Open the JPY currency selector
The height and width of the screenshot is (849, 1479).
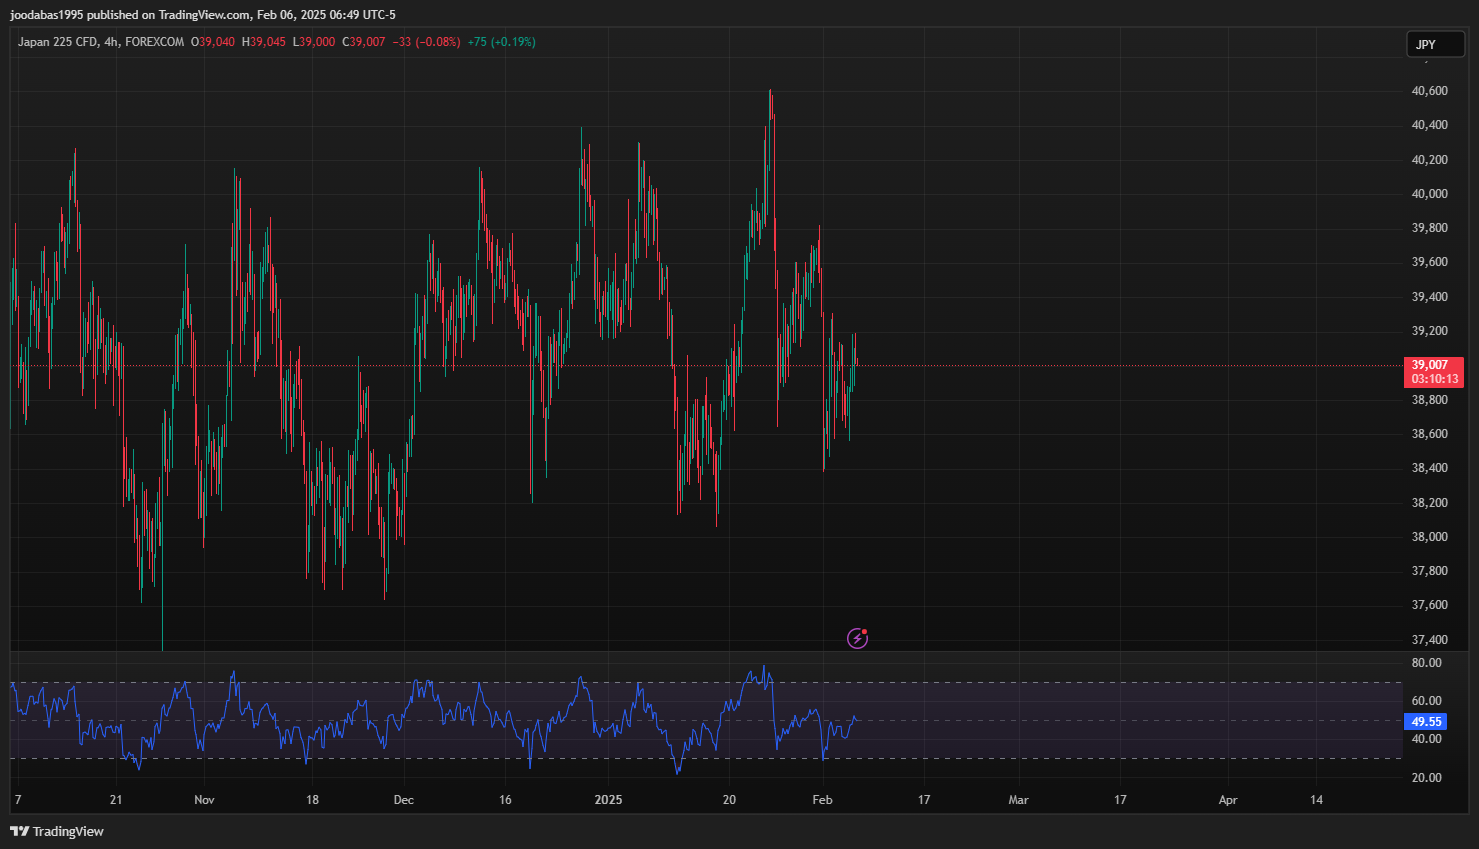click(x=1435, y=44)
